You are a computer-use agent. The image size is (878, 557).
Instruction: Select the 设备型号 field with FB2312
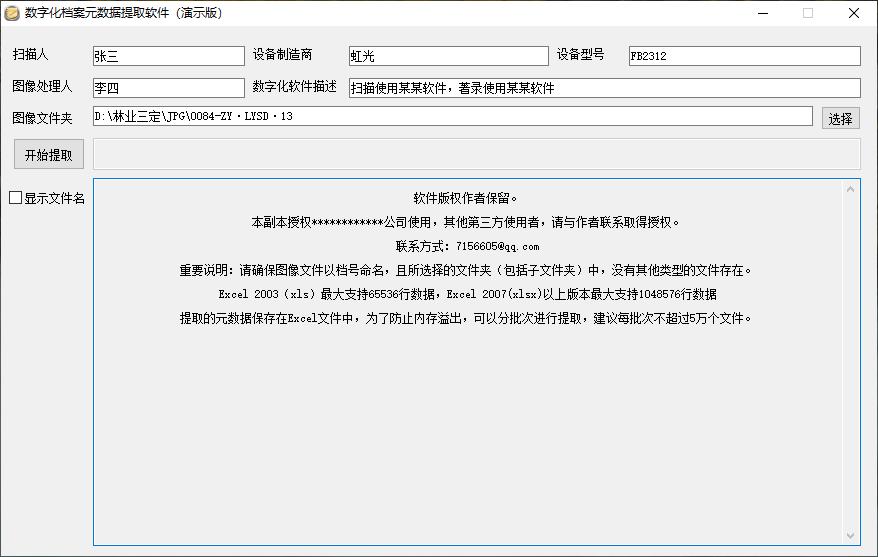pyautogui.click(x=744, y=56)
